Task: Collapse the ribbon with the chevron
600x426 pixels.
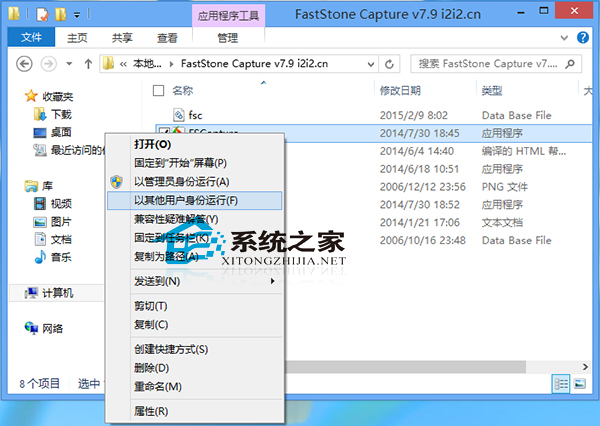Action: 564,38
